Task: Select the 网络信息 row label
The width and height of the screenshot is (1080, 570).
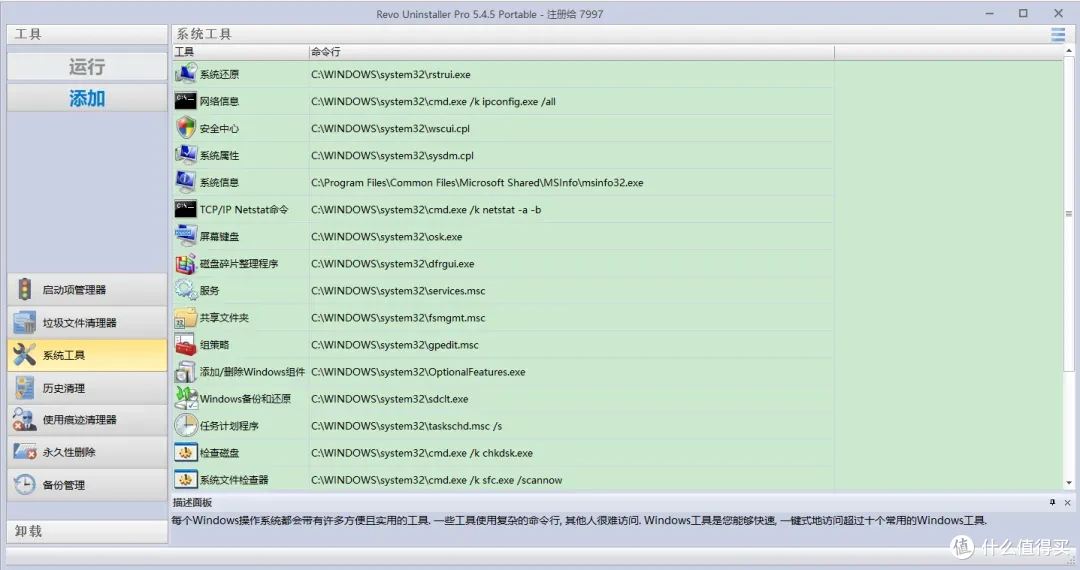Action: pos(219,101)
